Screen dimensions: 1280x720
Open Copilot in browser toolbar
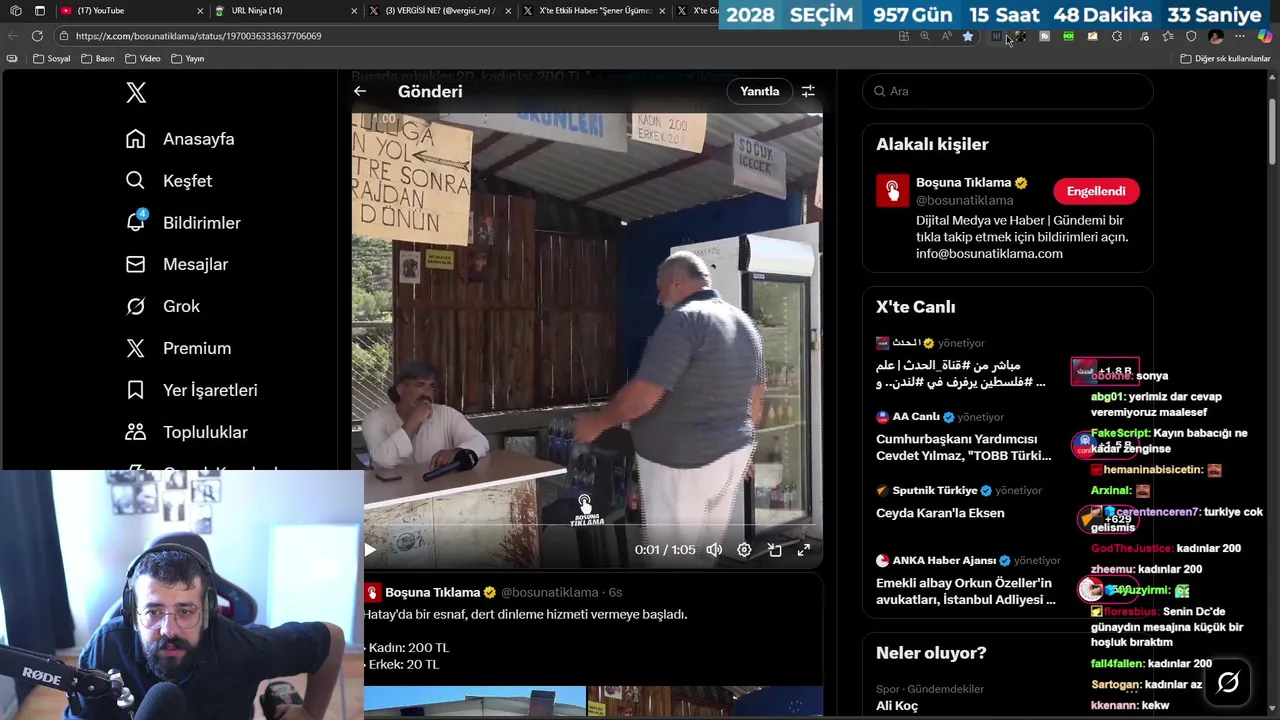tap(1265, 36)
